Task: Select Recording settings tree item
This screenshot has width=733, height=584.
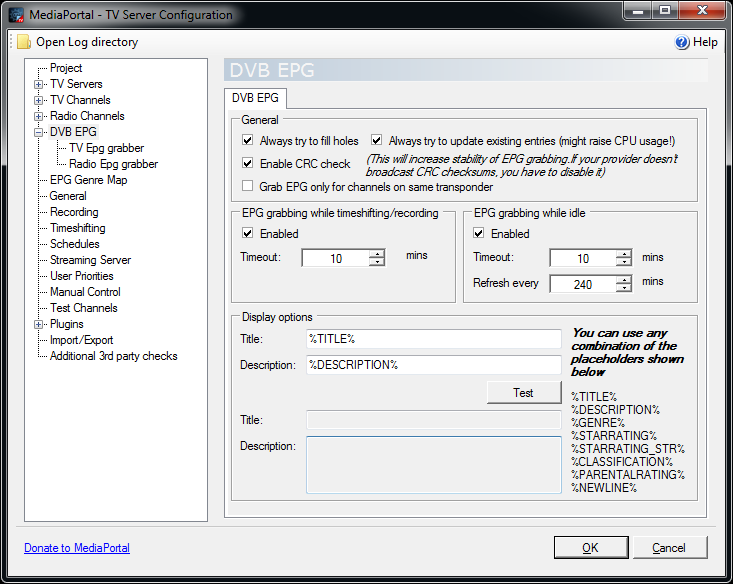Action: pos(74,212)
